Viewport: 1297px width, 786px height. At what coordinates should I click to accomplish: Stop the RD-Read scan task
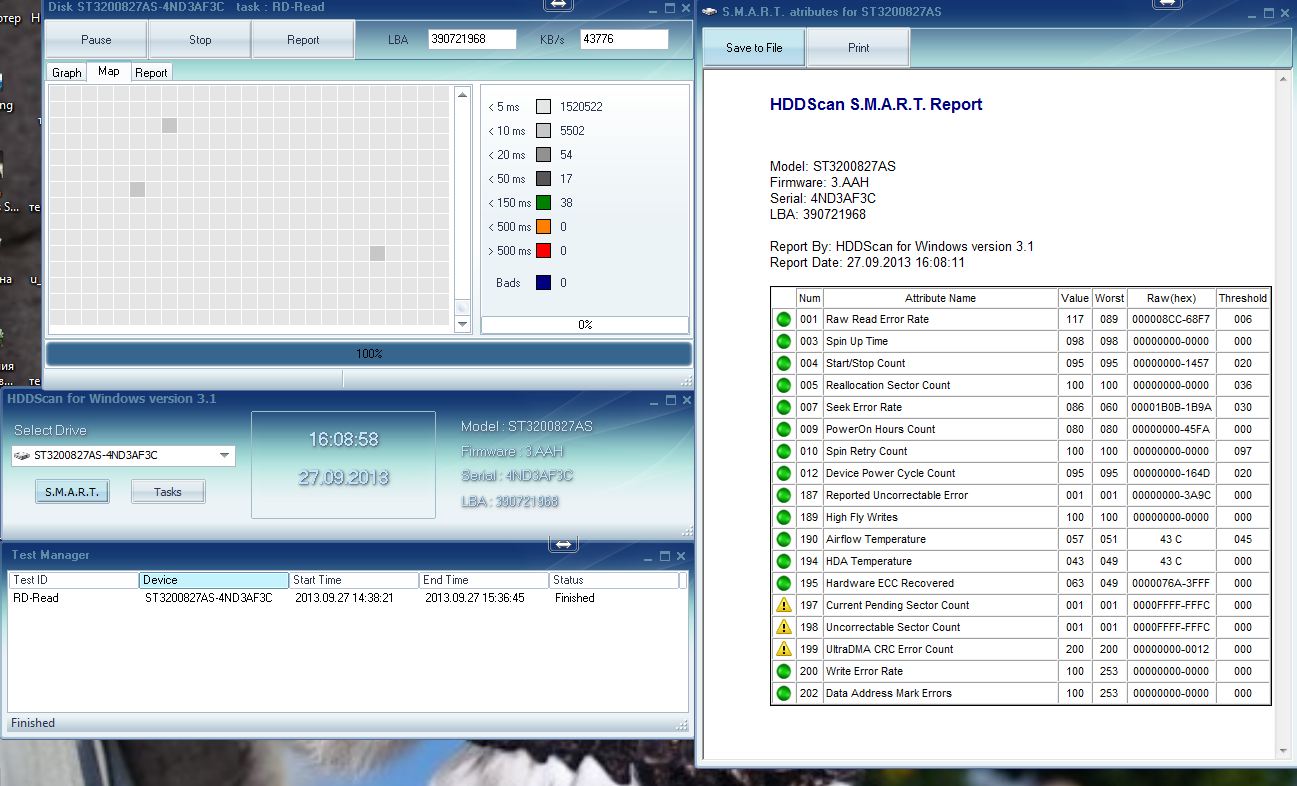tap(200, 40)
